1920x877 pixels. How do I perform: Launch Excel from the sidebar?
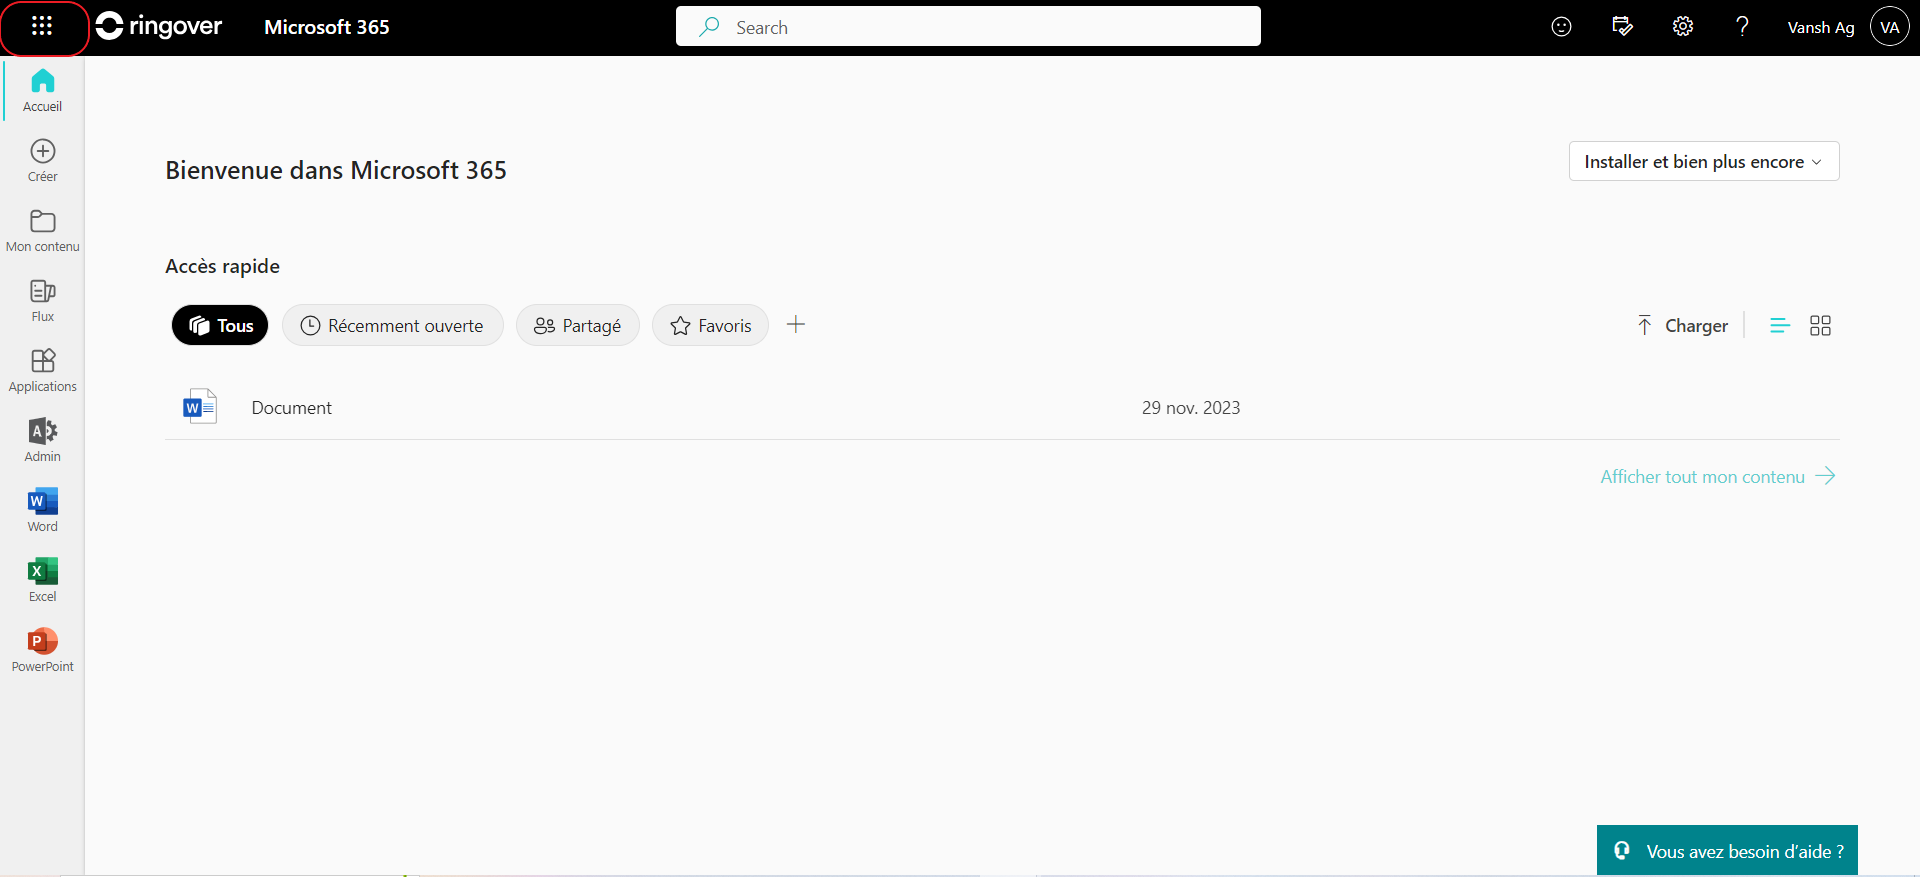coord(42,580)
